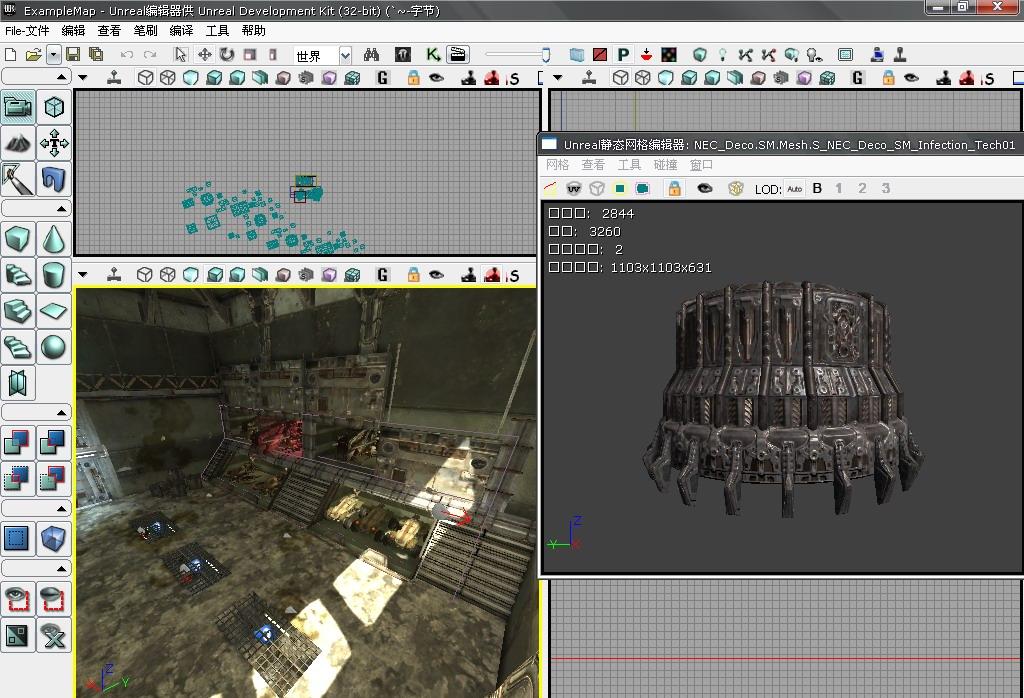Viewport: 1024px width, 698px height.
Task: Open the 编译 menu
Action: (181, 31)
